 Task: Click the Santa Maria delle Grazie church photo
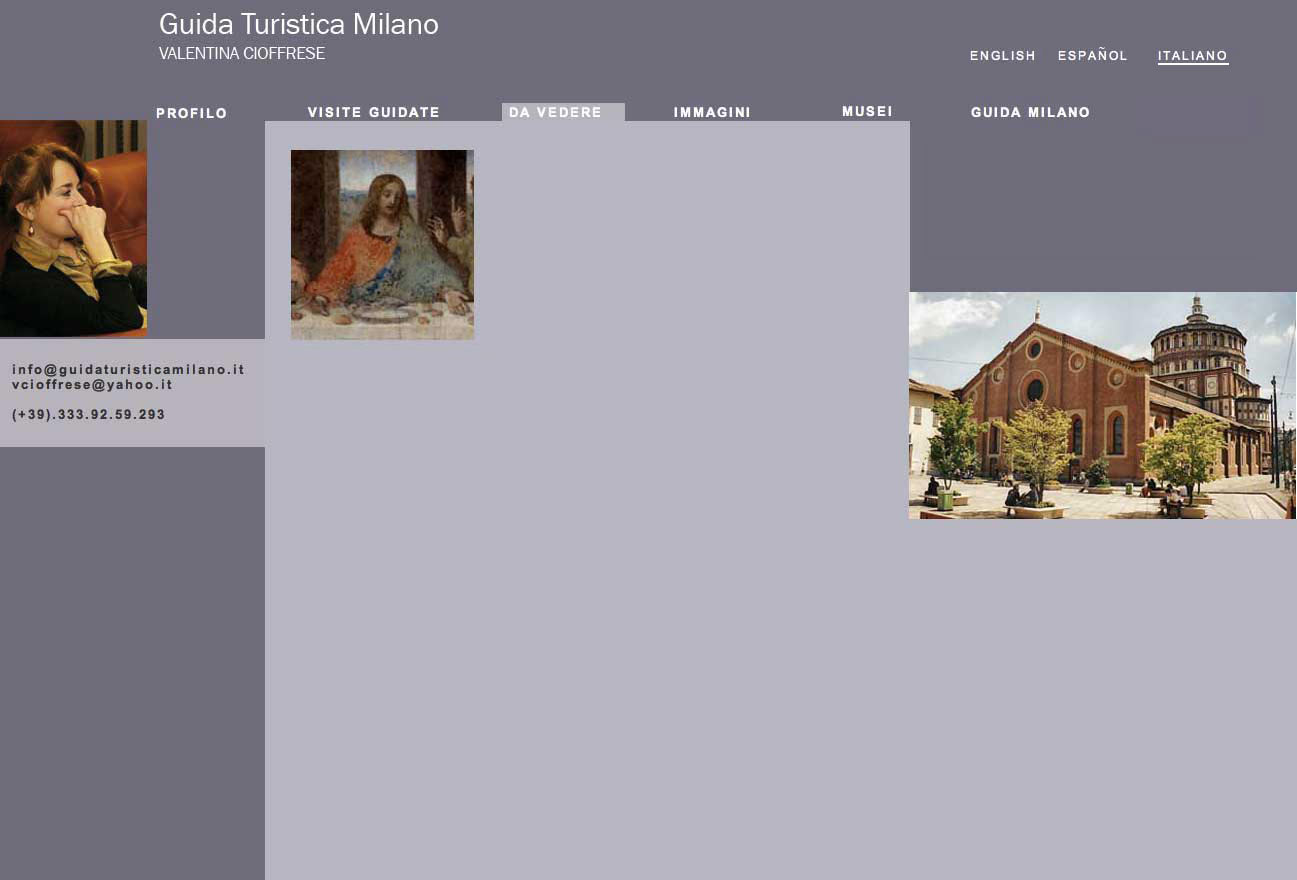pyautogui.click(x=1103, y=405)
